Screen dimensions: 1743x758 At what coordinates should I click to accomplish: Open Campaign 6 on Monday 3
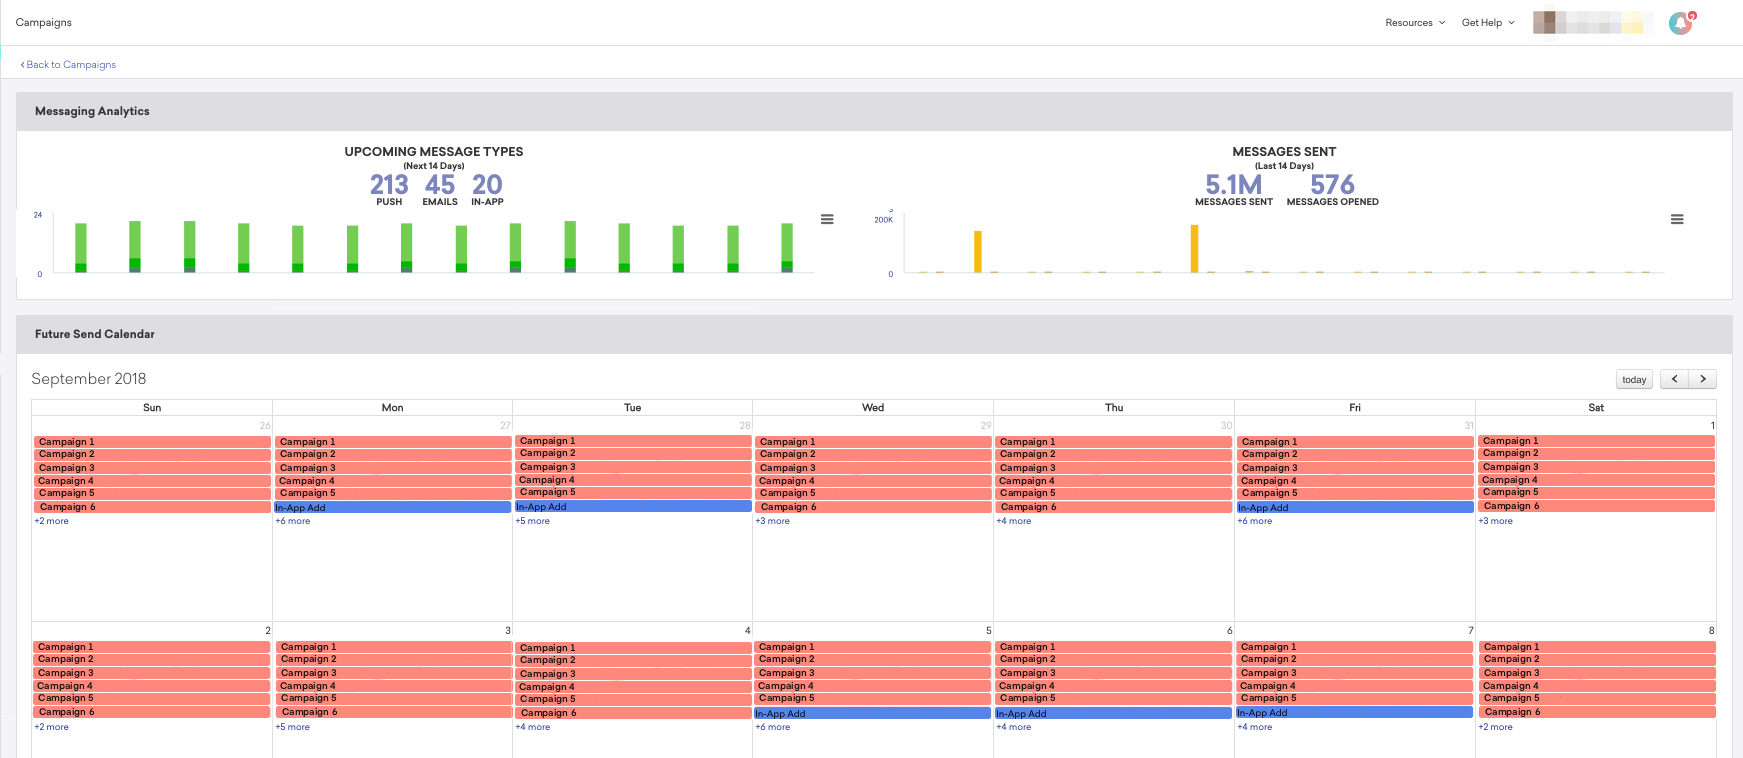click(392, 712)
